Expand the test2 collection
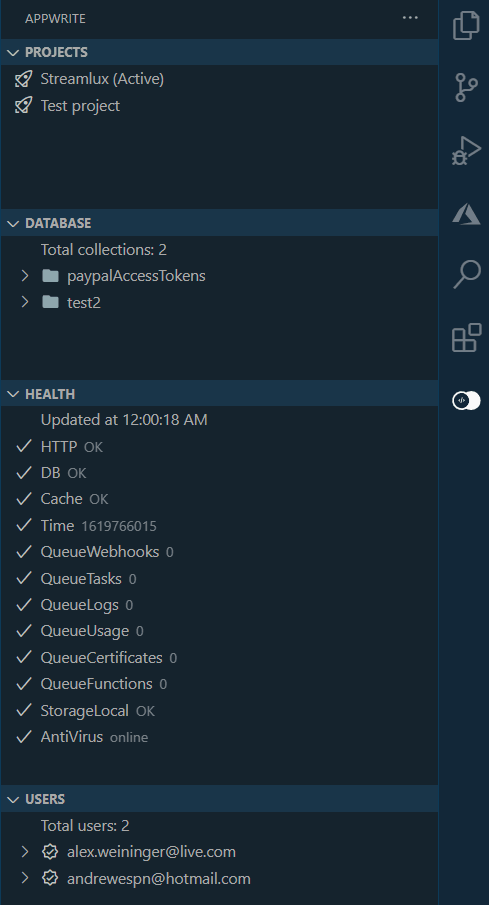489x905 pixels. point(25,302)
